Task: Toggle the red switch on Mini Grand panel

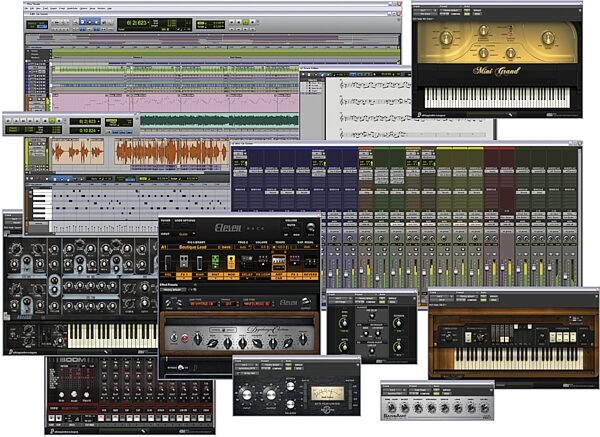Action: point(509,34)
